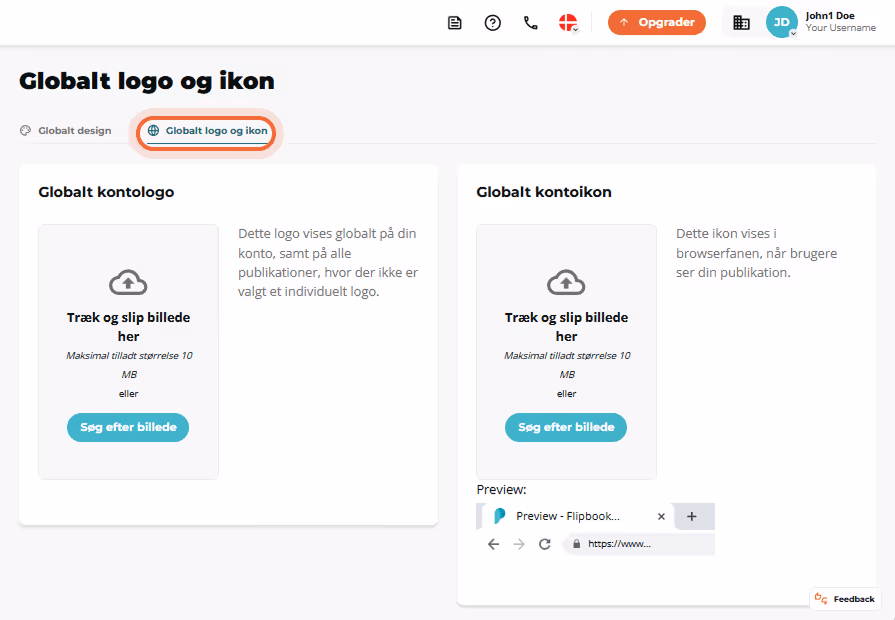Click the plus new tab button in preview
895x620 pixels.
[691, 516]
